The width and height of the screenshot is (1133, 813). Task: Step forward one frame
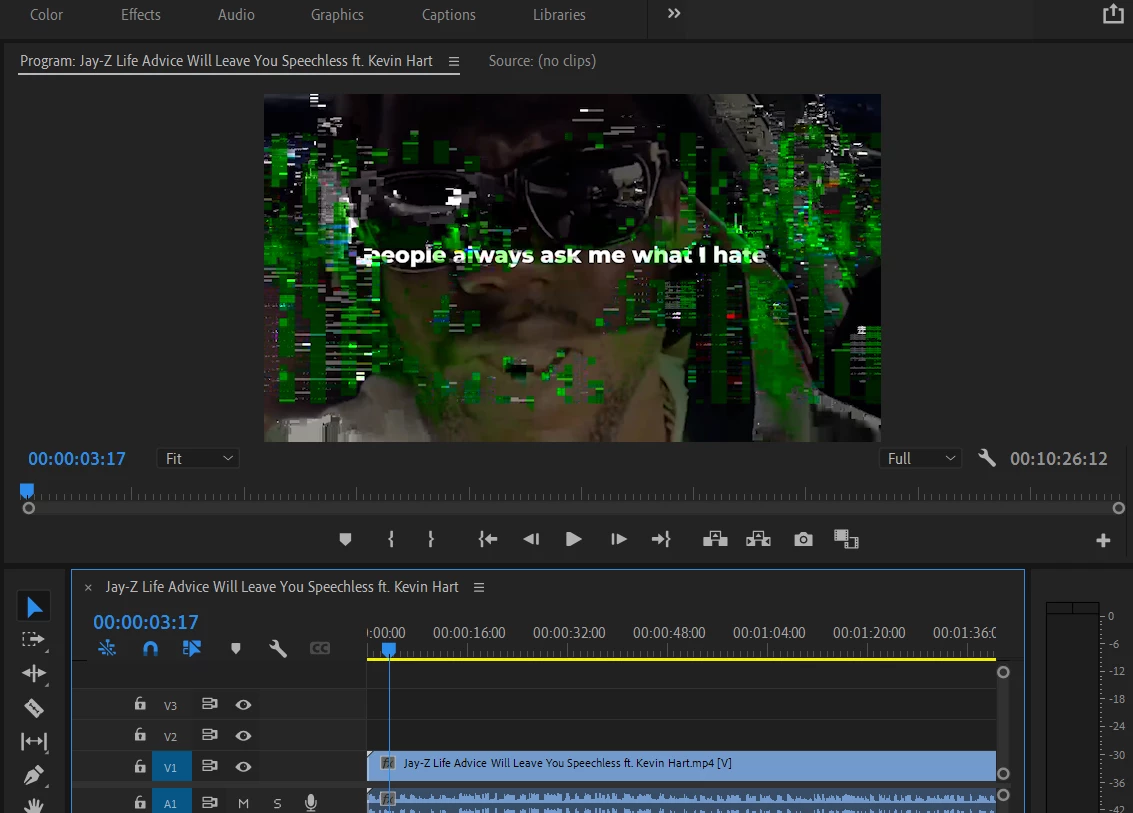(x=619, y=539)
